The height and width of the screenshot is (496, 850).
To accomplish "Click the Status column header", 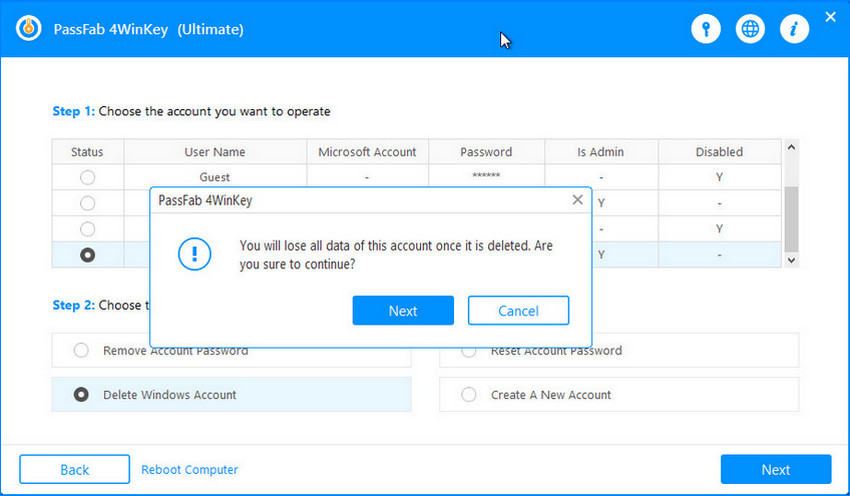I will click(87, 152).
